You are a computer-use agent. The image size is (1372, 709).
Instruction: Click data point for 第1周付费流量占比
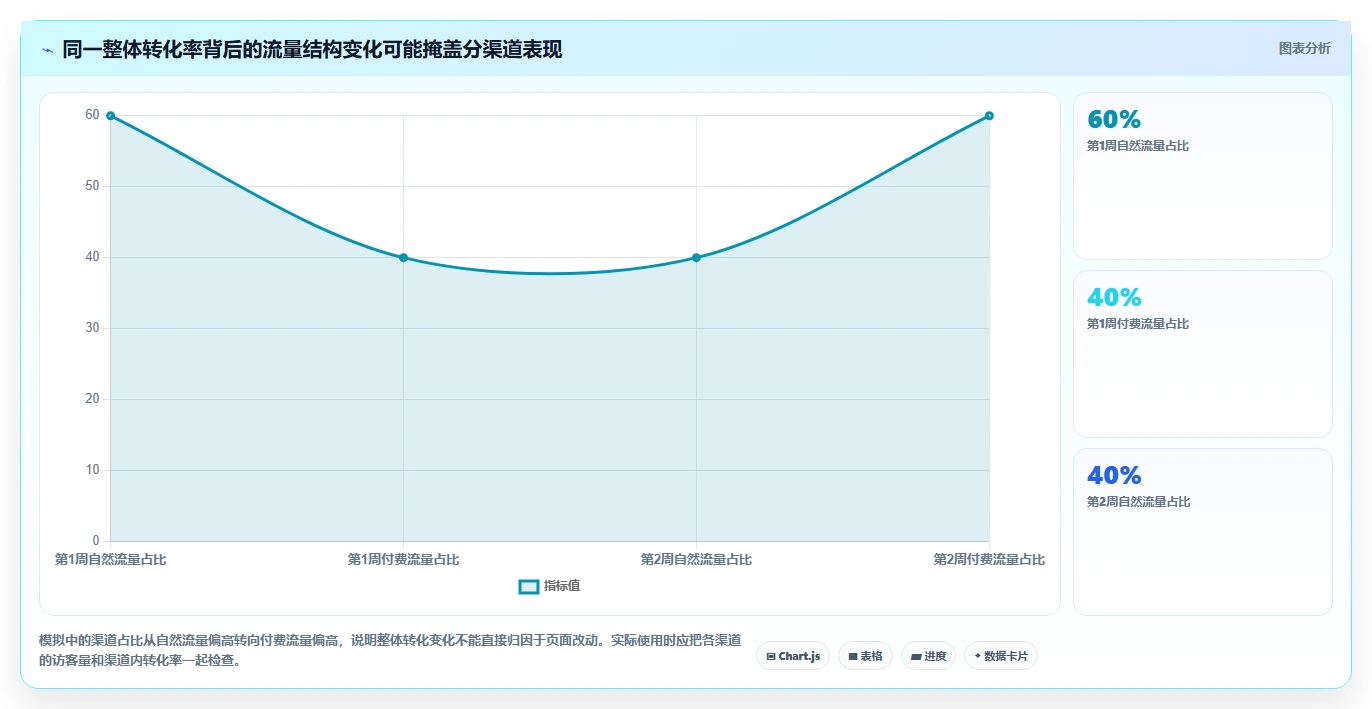[x=403, y=258]
